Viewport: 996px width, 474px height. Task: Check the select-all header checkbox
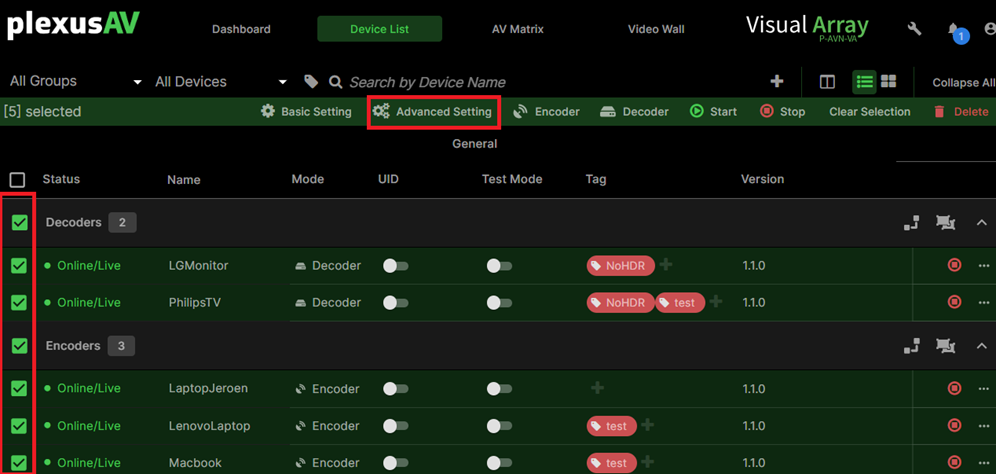pyautogui.click(x=18, y=180)
